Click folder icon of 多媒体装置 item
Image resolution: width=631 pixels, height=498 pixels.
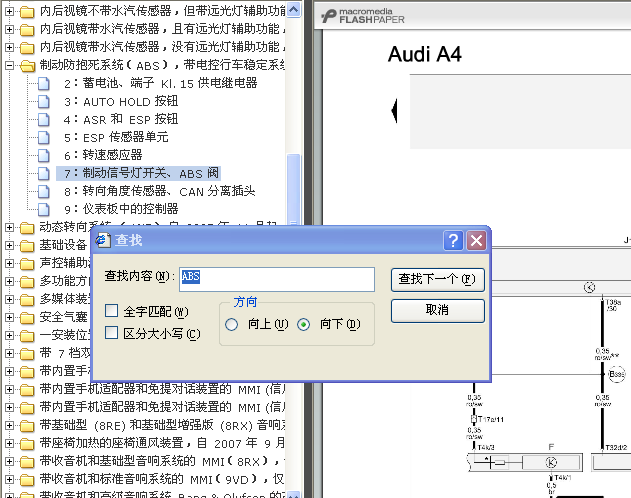click(27, 300)
